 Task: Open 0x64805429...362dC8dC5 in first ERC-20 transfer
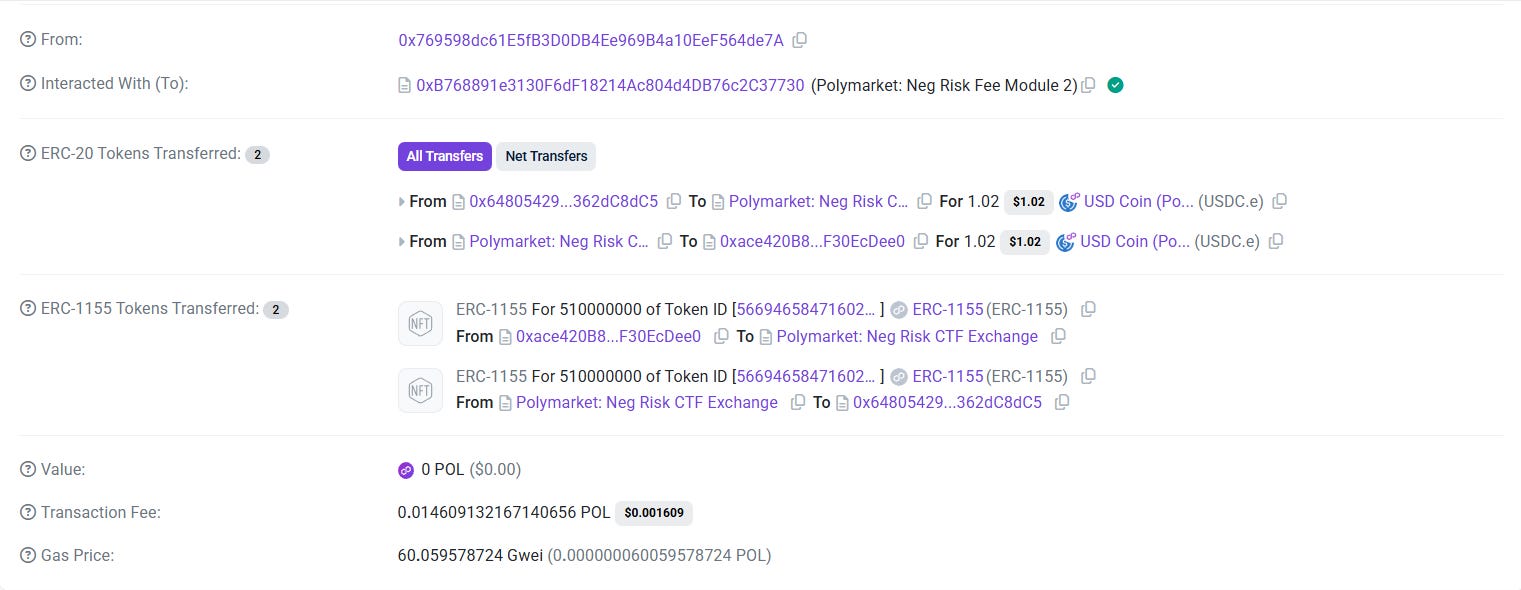point(564,201)
